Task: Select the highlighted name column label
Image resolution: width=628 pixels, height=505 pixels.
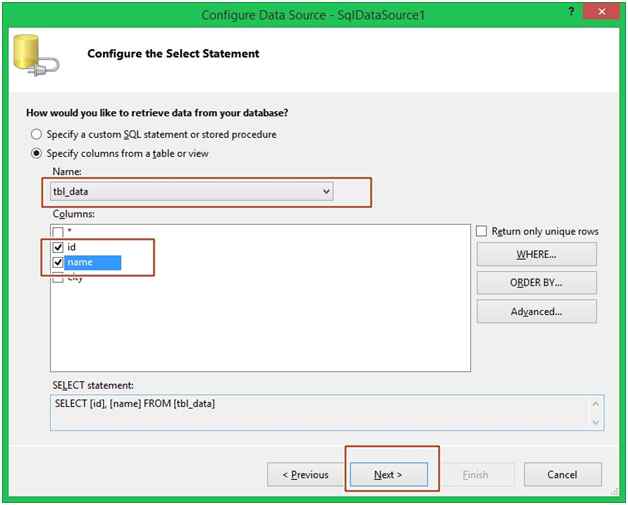Action: (93, 262)
